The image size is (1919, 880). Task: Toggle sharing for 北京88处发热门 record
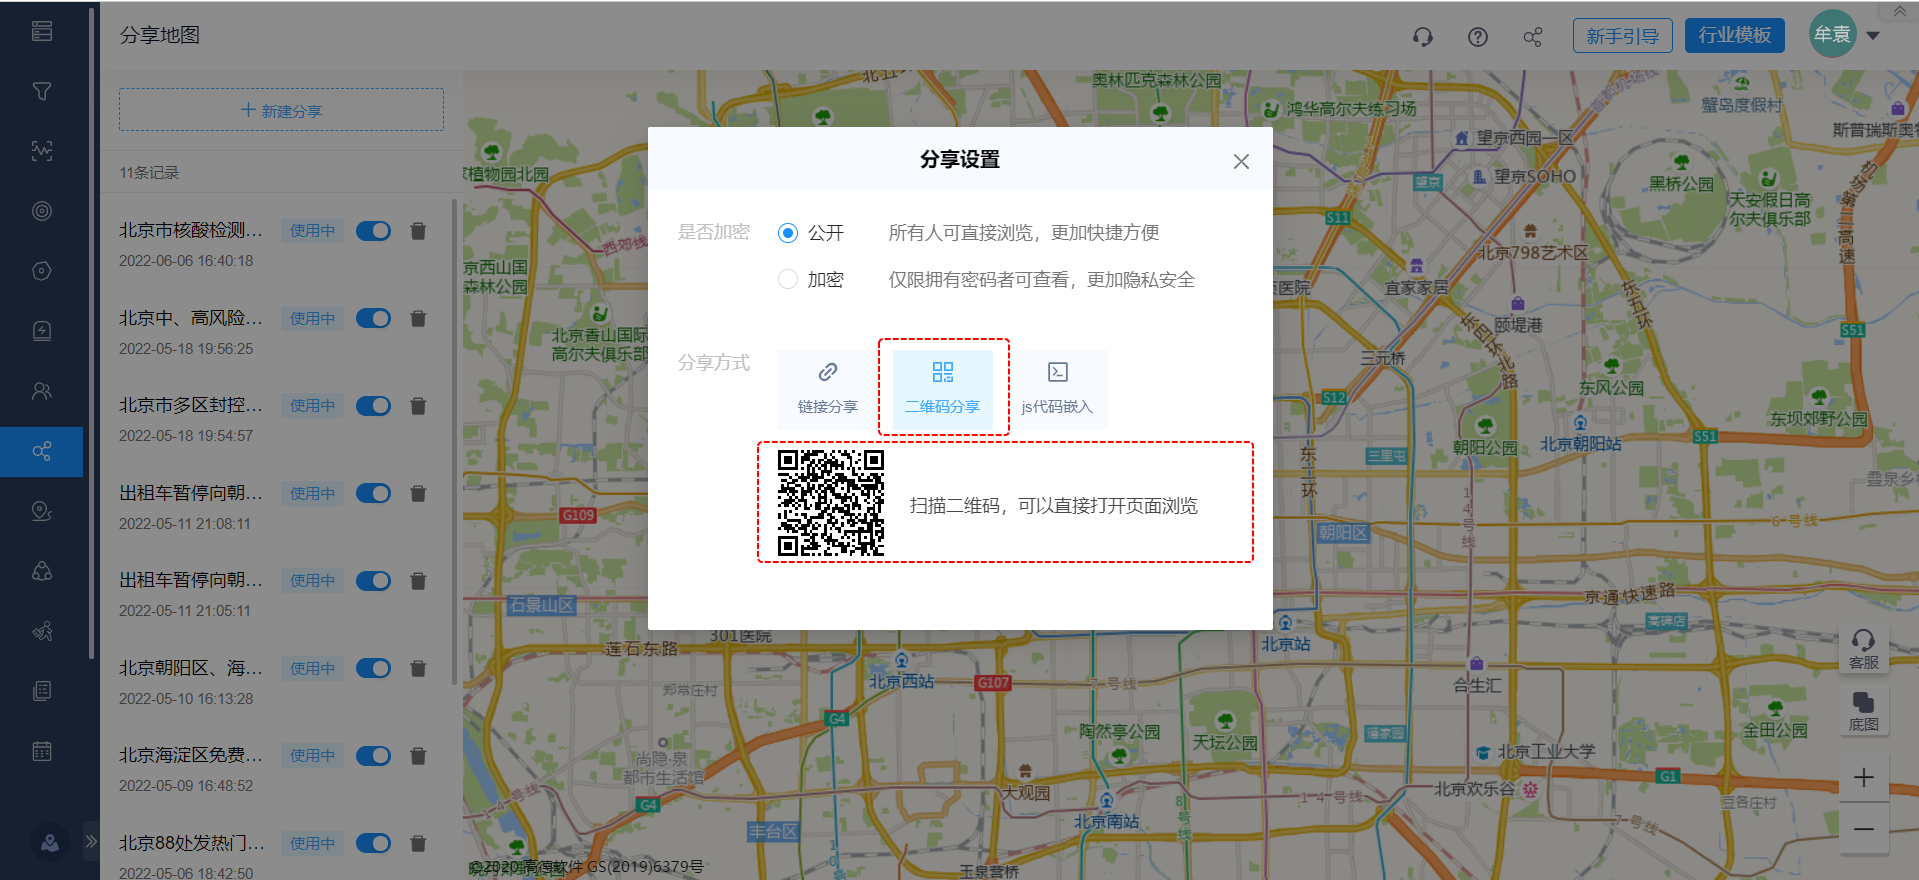tap(373, 844)
